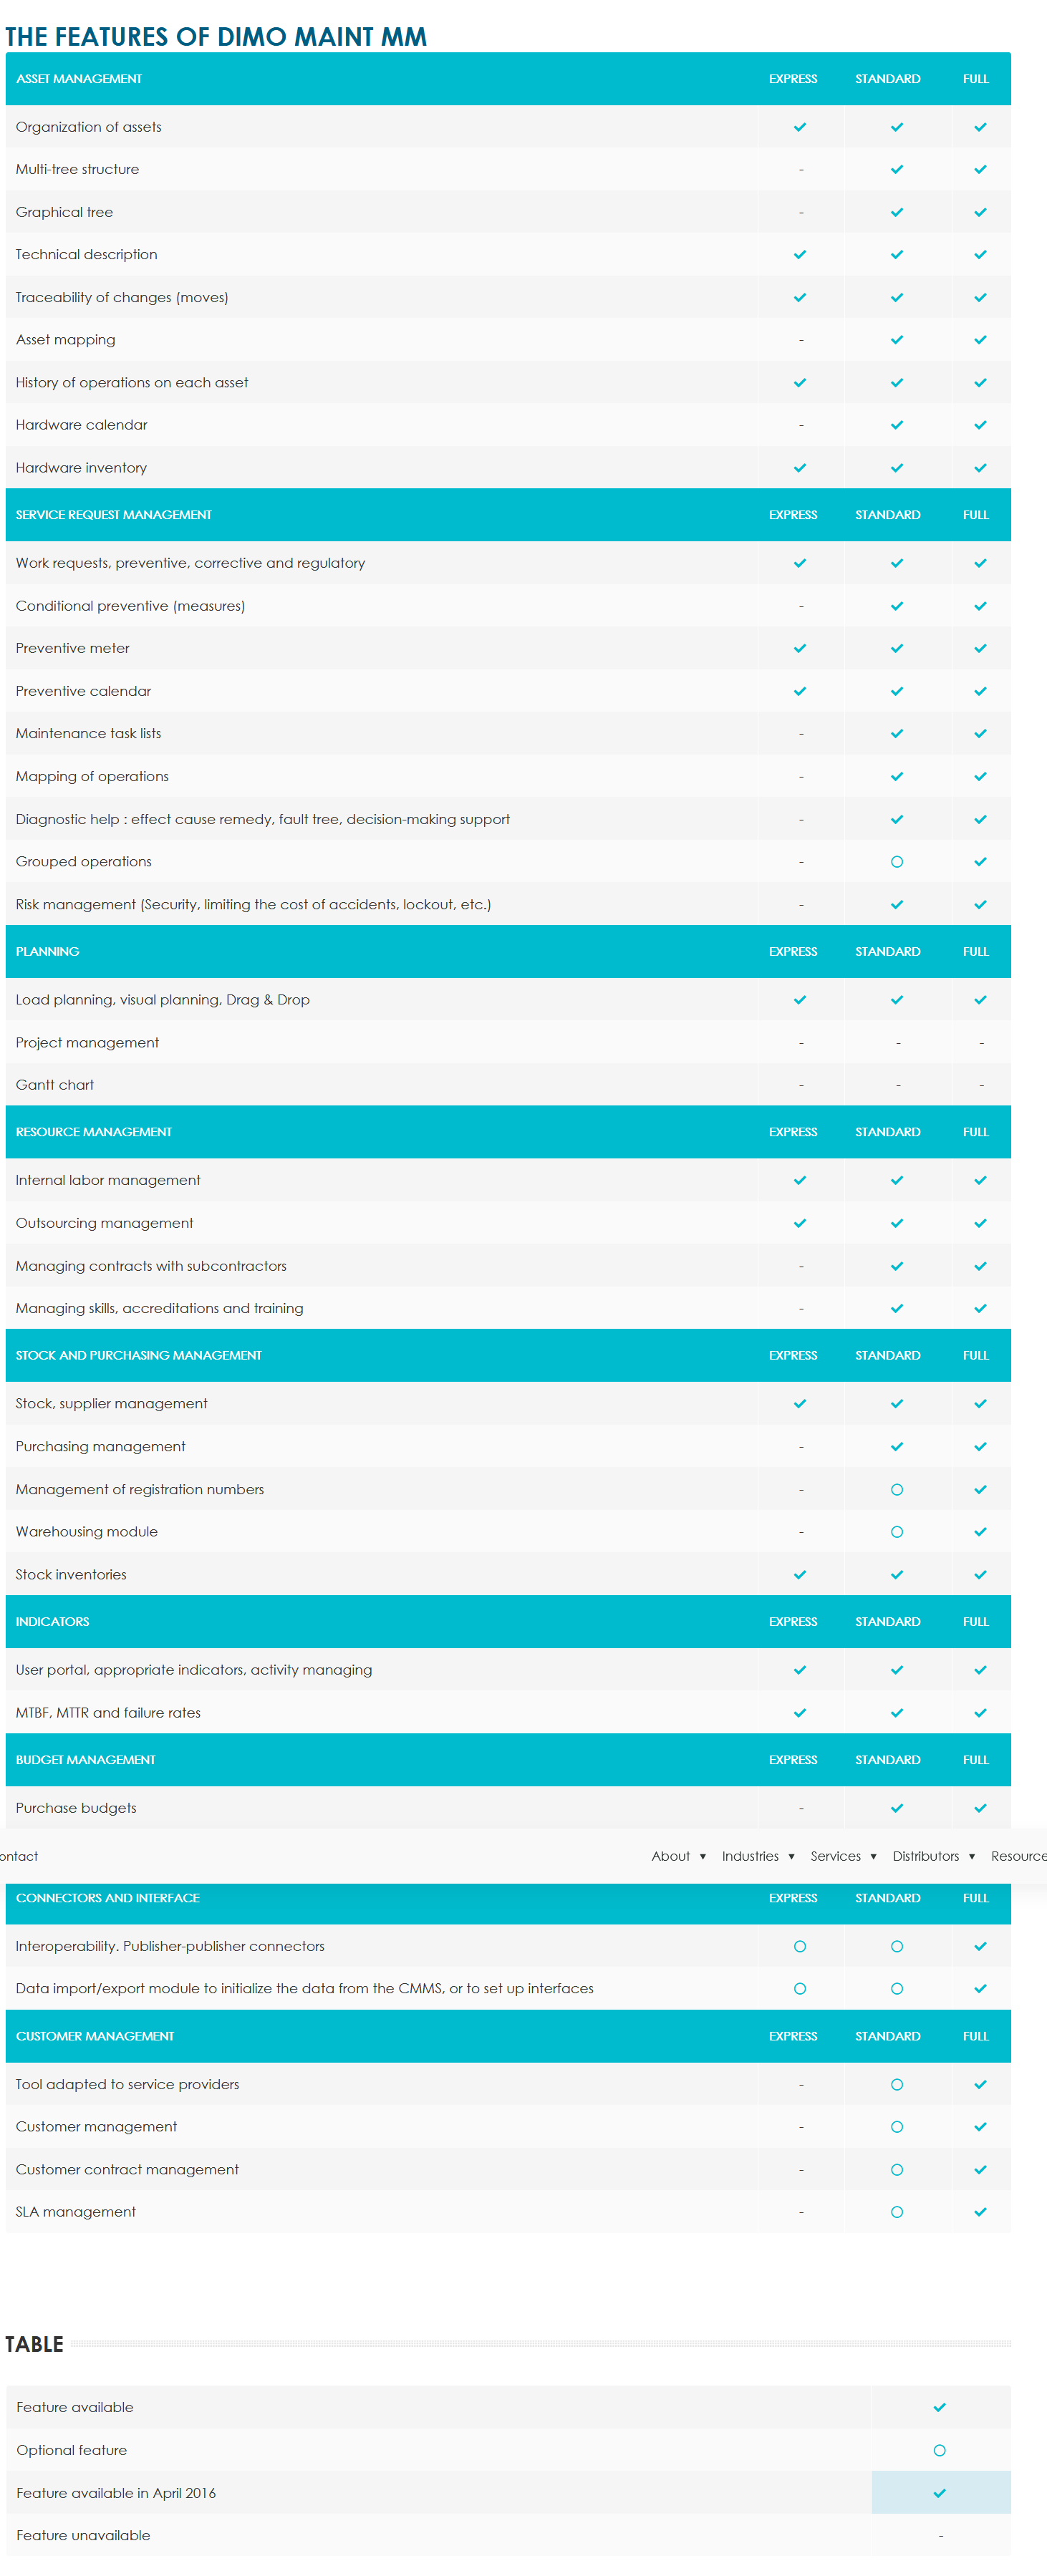
Task: Click the Optional feature circle in legend
Action: (x=939, y=2450)
